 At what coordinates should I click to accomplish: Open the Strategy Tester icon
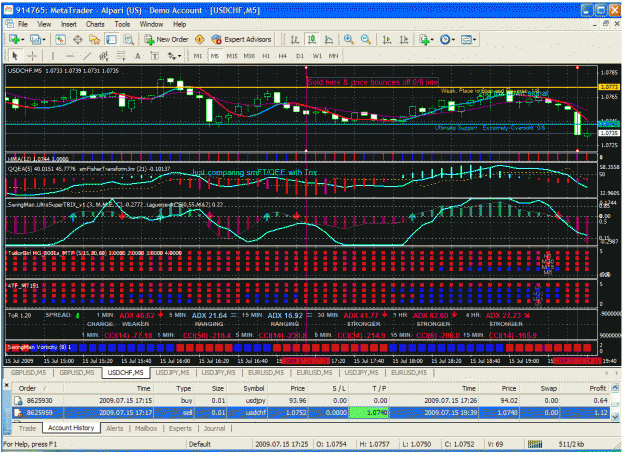click(x=128, y=39)
